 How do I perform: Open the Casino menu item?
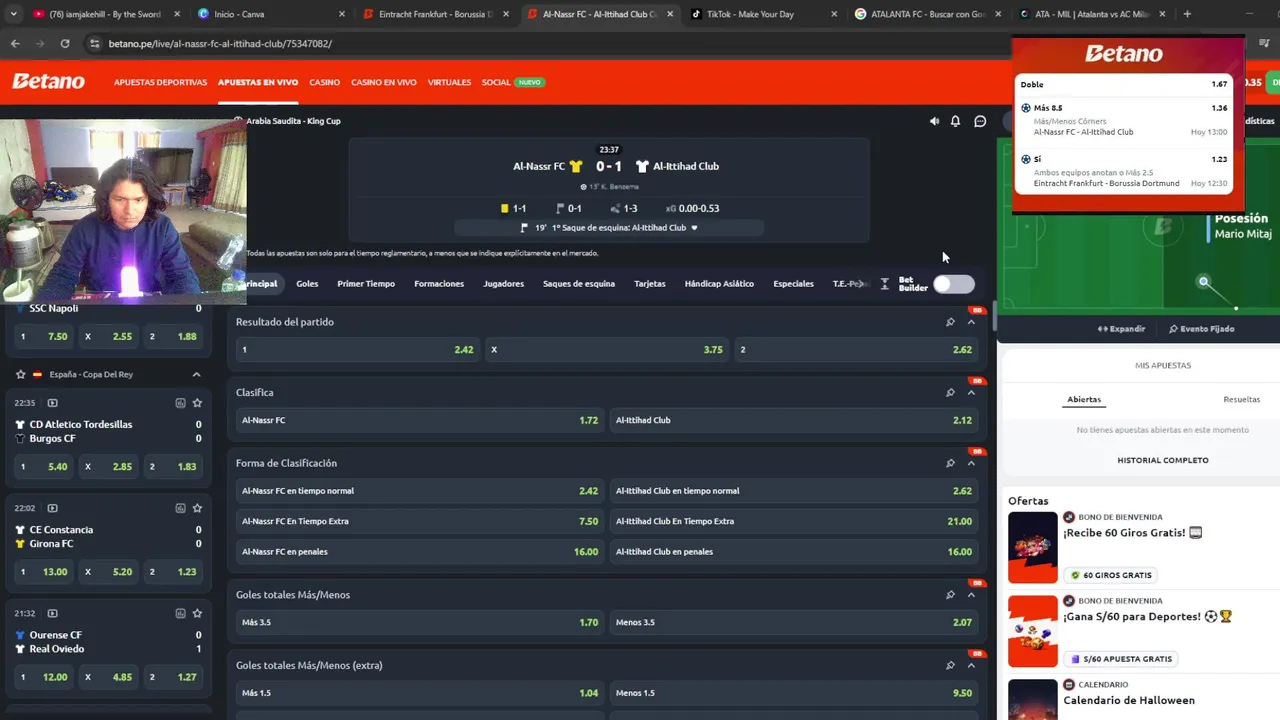pyautogui.click(x=324, y=82)
